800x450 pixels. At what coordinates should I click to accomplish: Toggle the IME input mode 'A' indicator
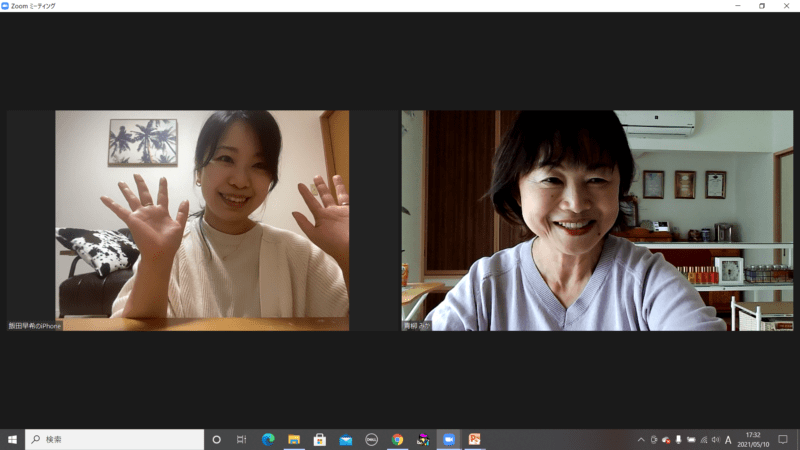(x=728, y=439)
